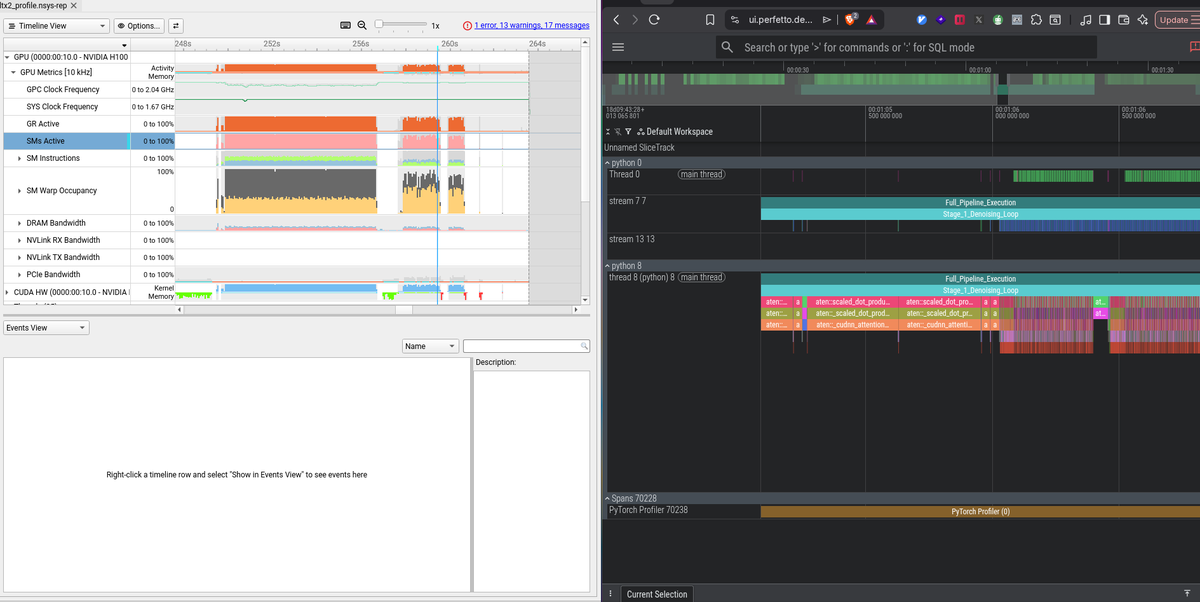The image size is (1200, 602).
Task: Click the music note media control icon
Action: [x=1085, y=20]
